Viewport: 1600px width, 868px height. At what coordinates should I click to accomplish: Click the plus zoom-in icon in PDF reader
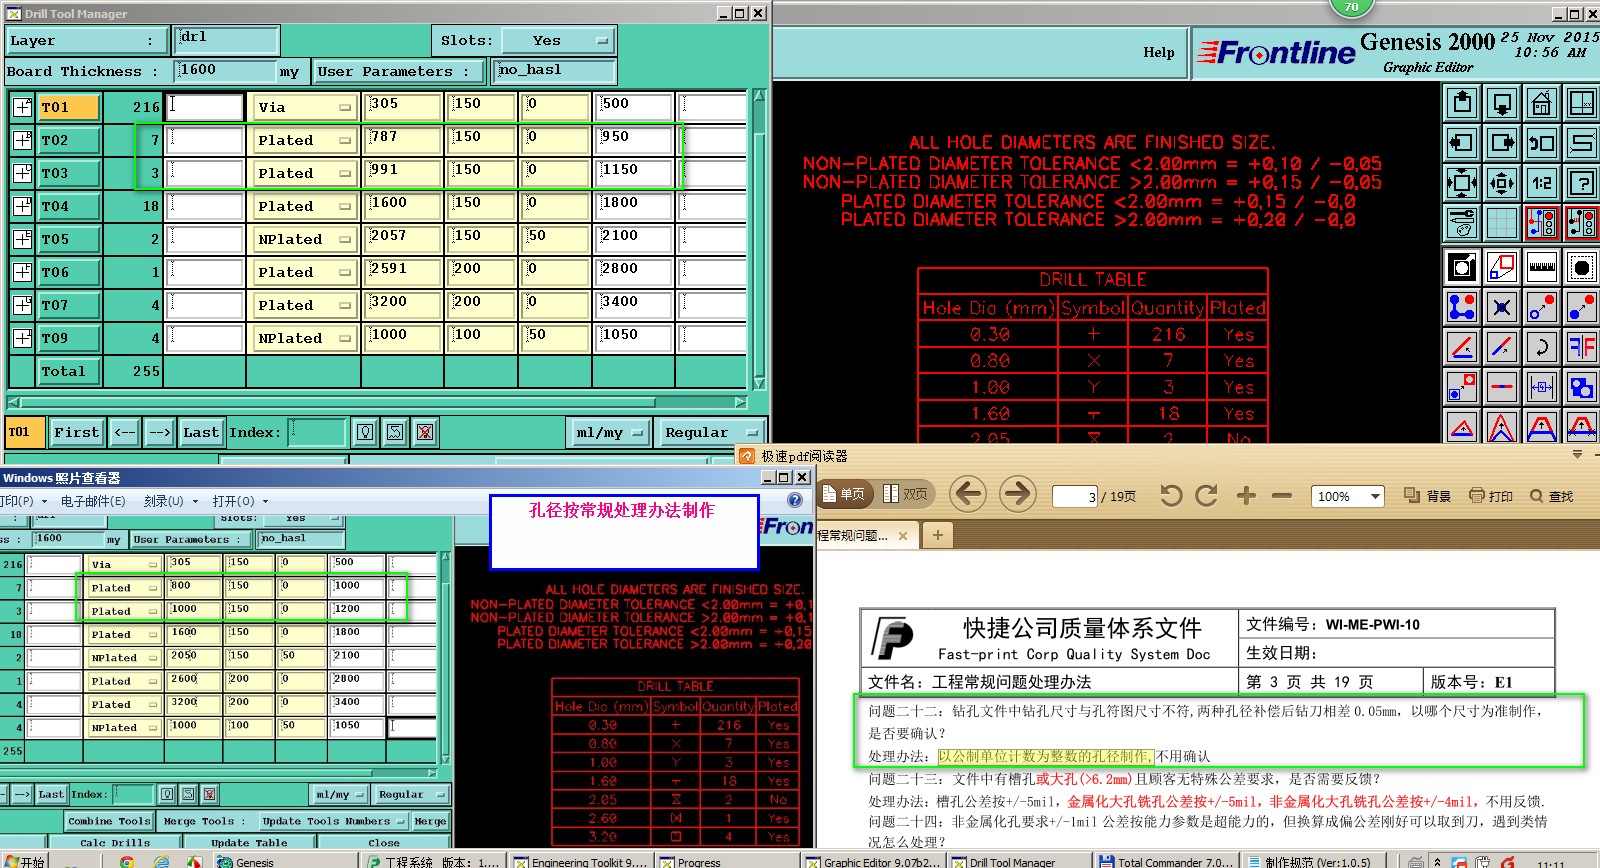[1246, 495]
